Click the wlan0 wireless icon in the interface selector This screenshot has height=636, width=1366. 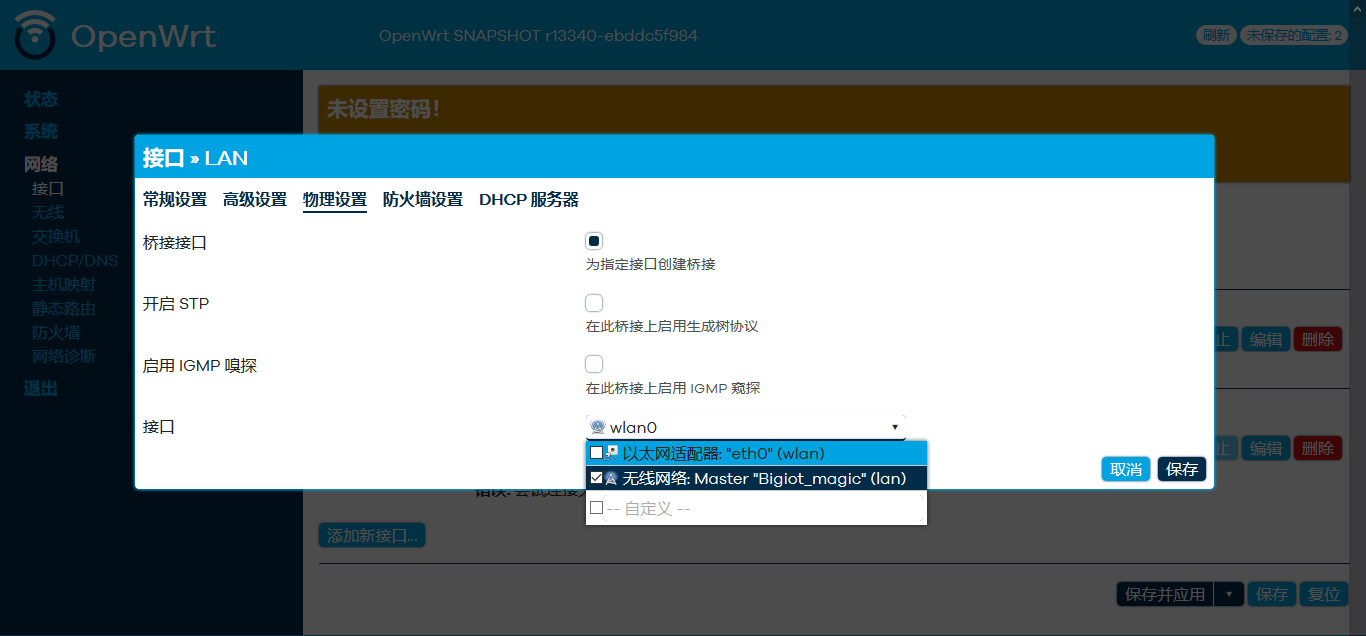[598, 428]
